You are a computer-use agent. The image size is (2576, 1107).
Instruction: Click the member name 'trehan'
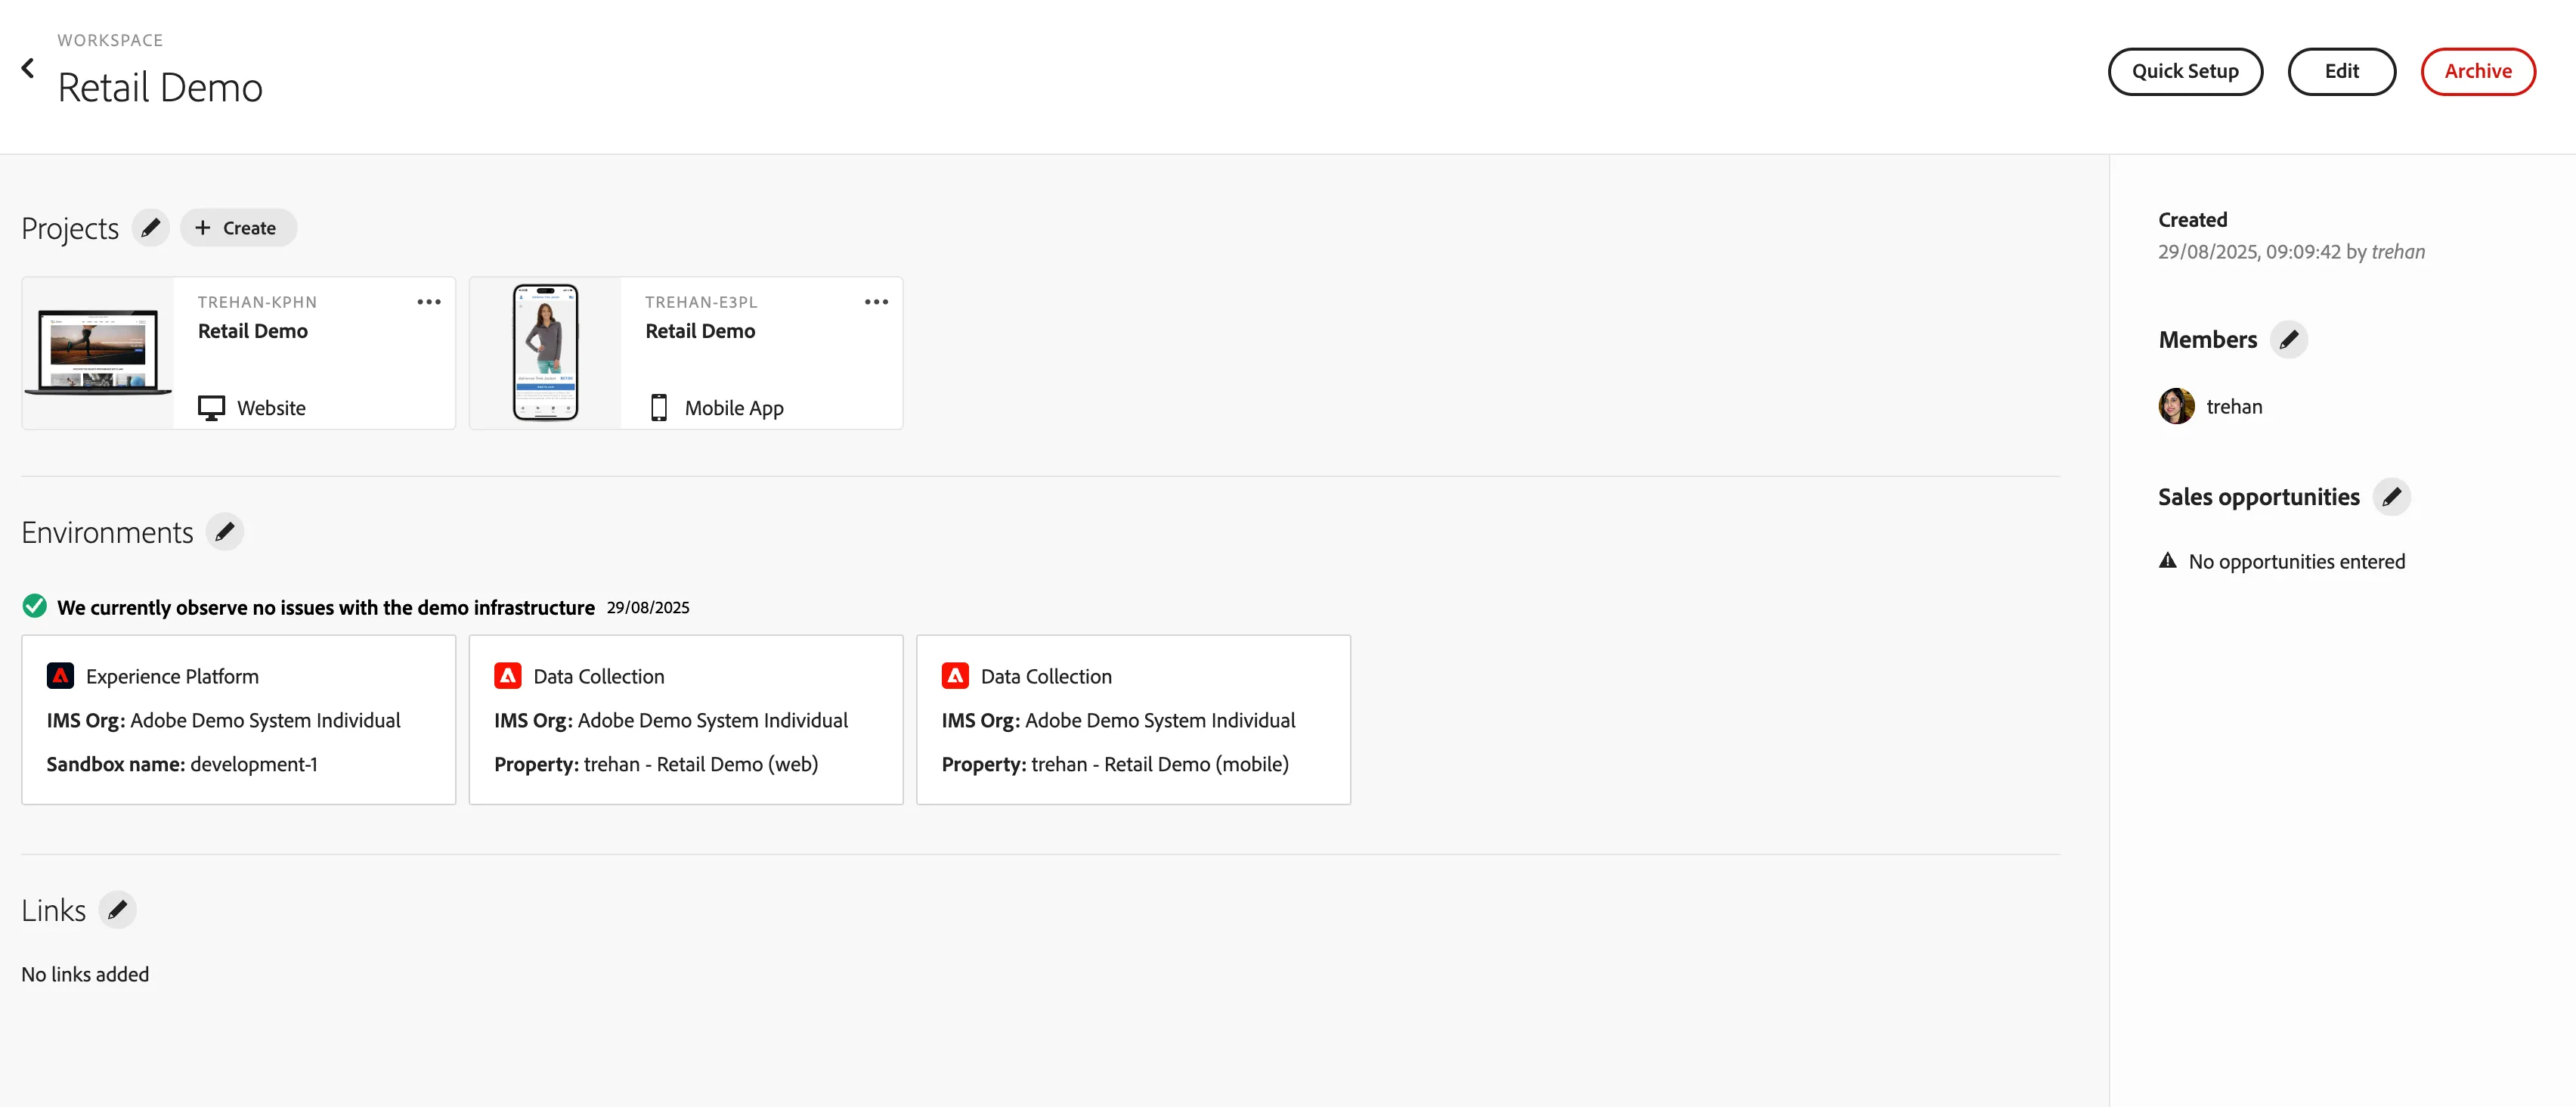2234,407
